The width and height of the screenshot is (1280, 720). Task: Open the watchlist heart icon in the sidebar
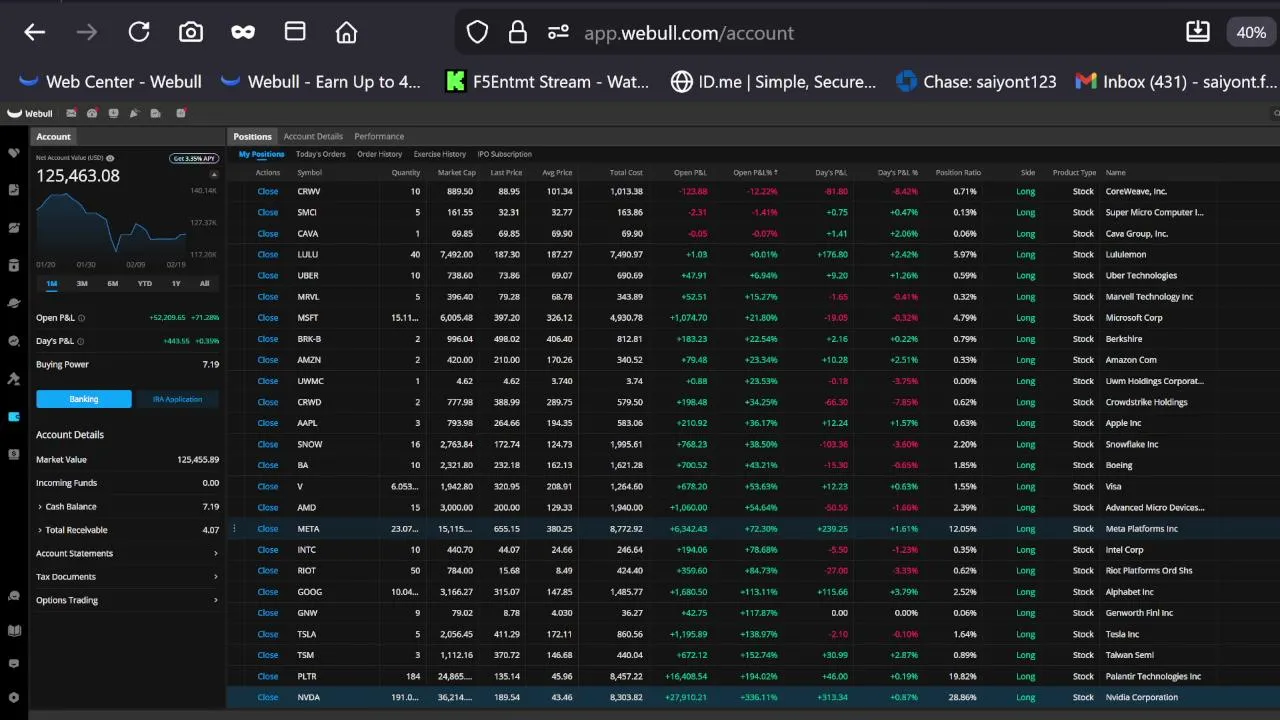click(x=14, y=153)
